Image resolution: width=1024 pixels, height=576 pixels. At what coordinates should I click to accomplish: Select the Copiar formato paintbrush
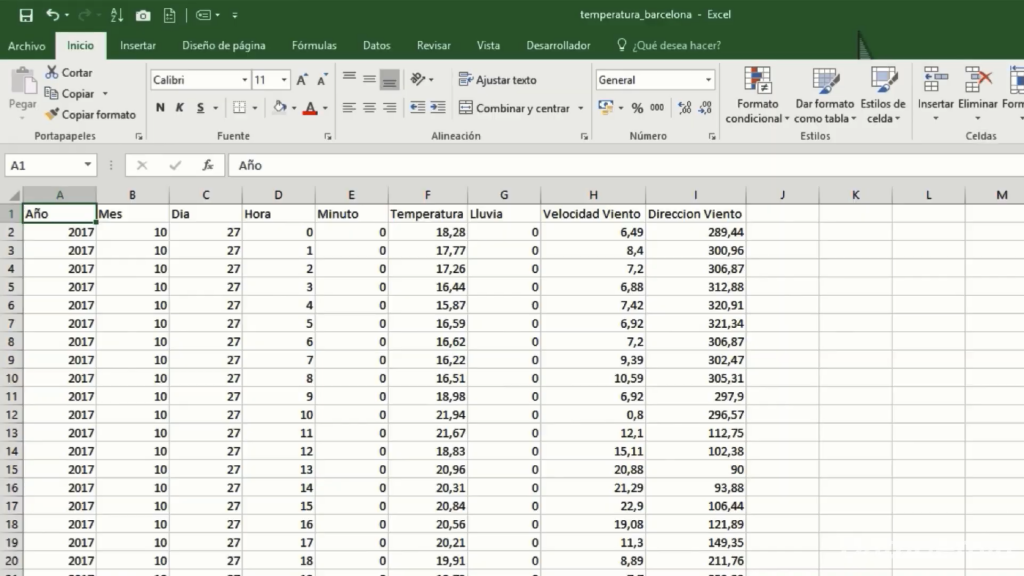coord(52,114)
